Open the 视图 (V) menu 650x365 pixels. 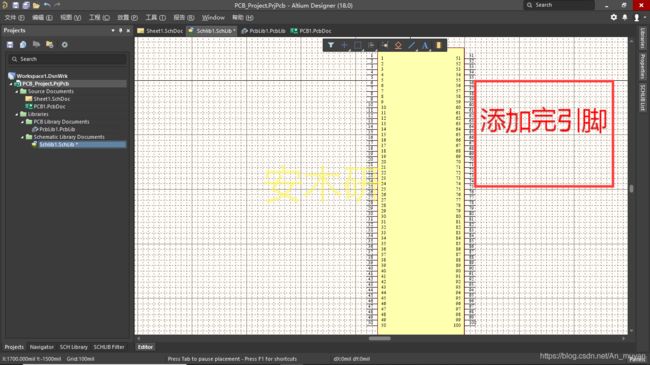(70, 17)
